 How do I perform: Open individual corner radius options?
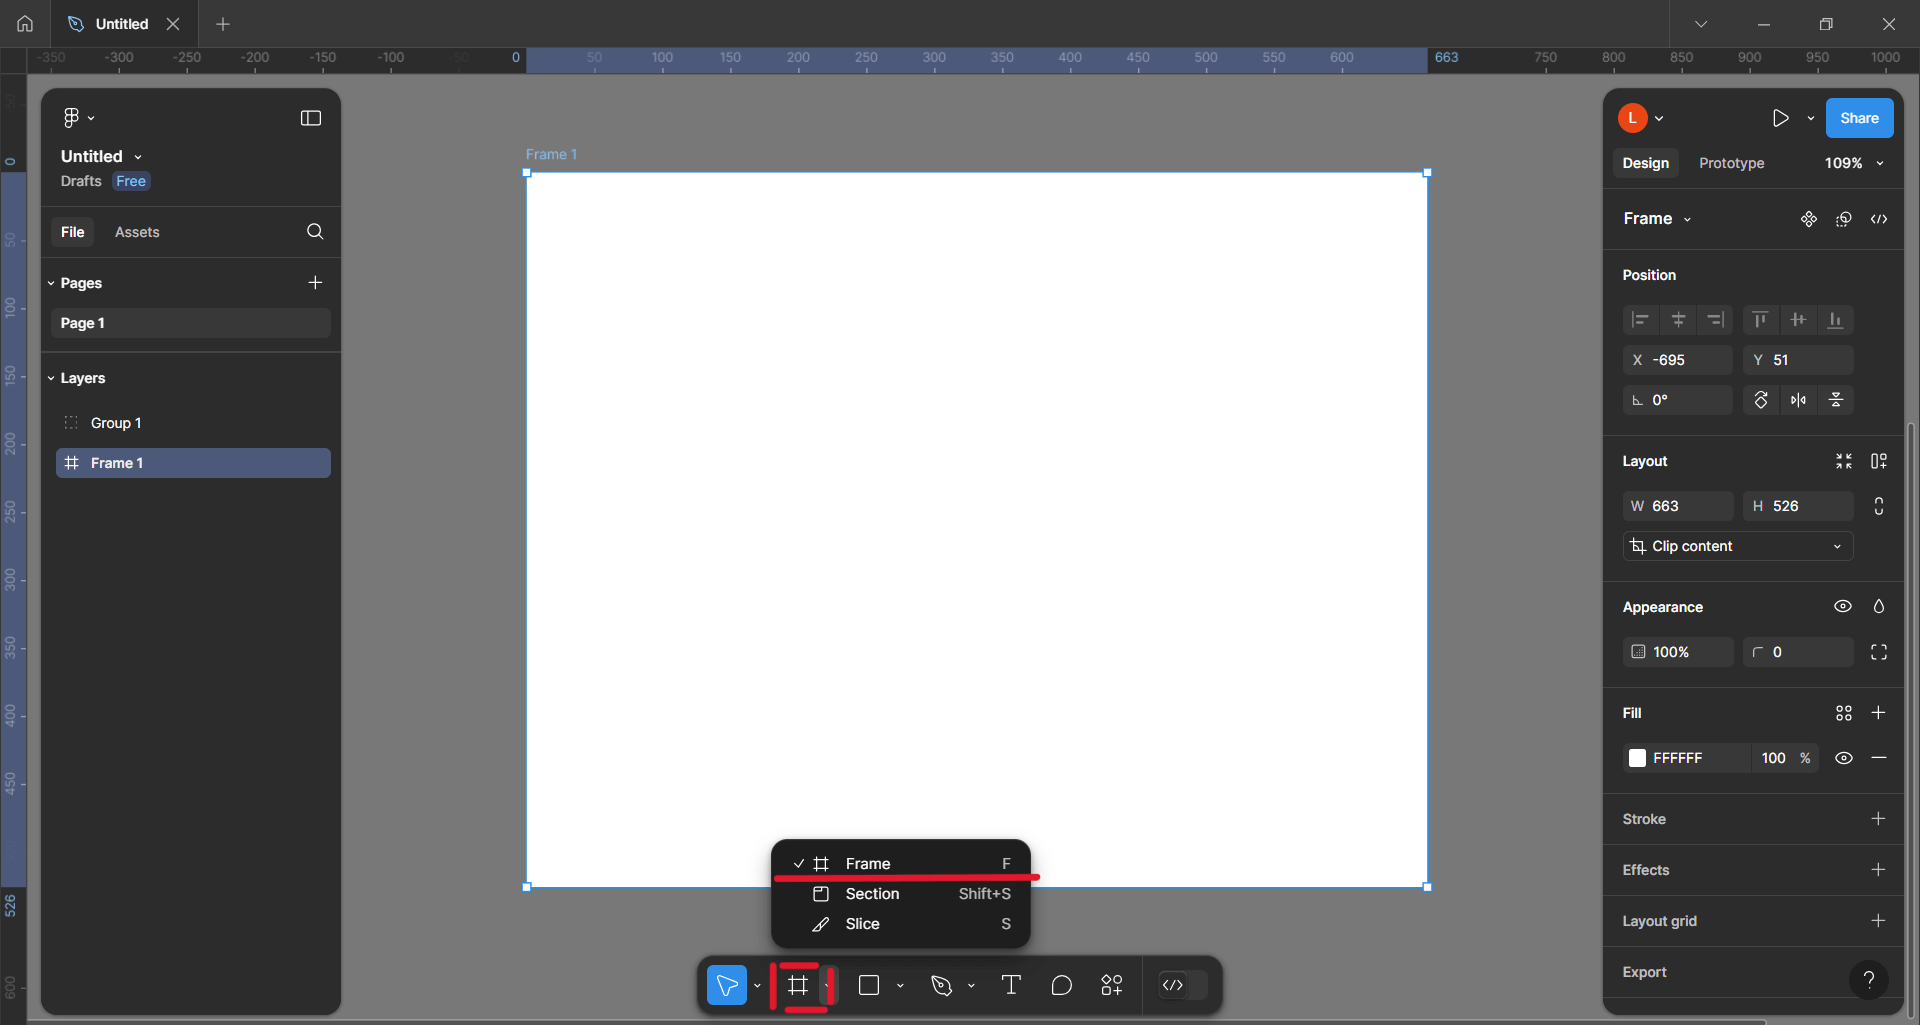pos(1879,652)
